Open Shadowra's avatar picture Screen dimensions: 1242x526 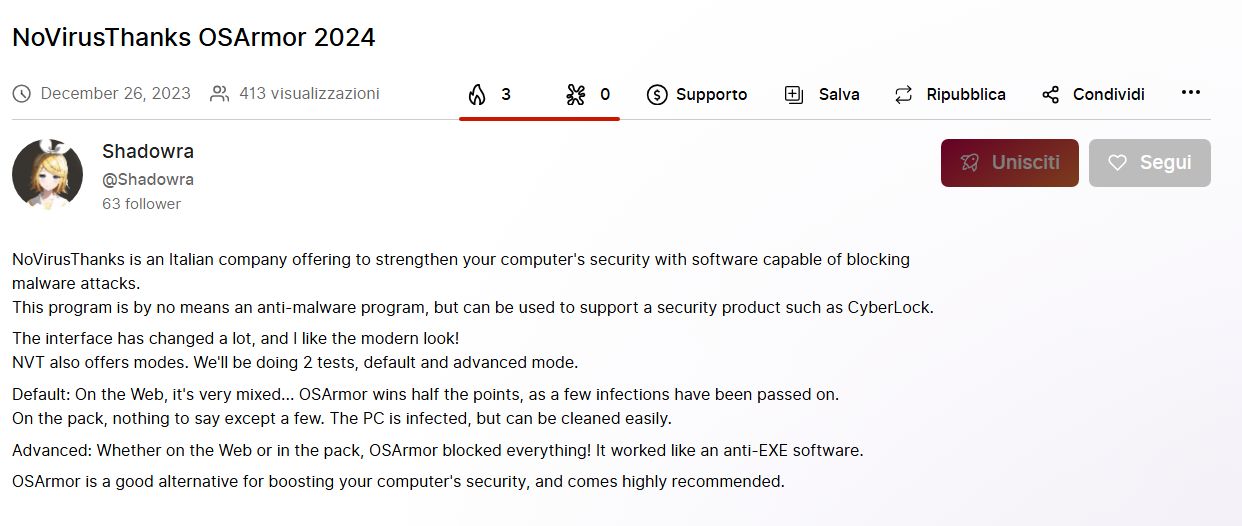pos(48,175)
